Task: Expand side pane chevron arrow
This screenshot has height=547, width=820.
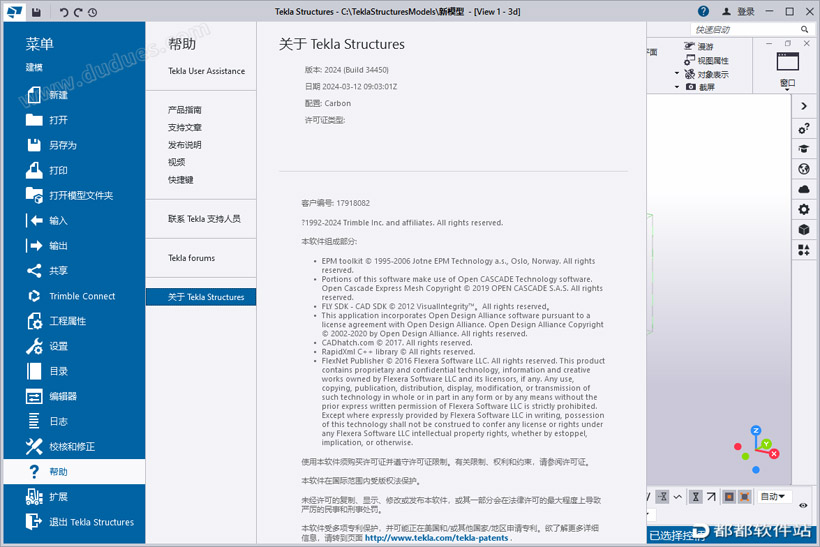Action: [x=804, y=106]
